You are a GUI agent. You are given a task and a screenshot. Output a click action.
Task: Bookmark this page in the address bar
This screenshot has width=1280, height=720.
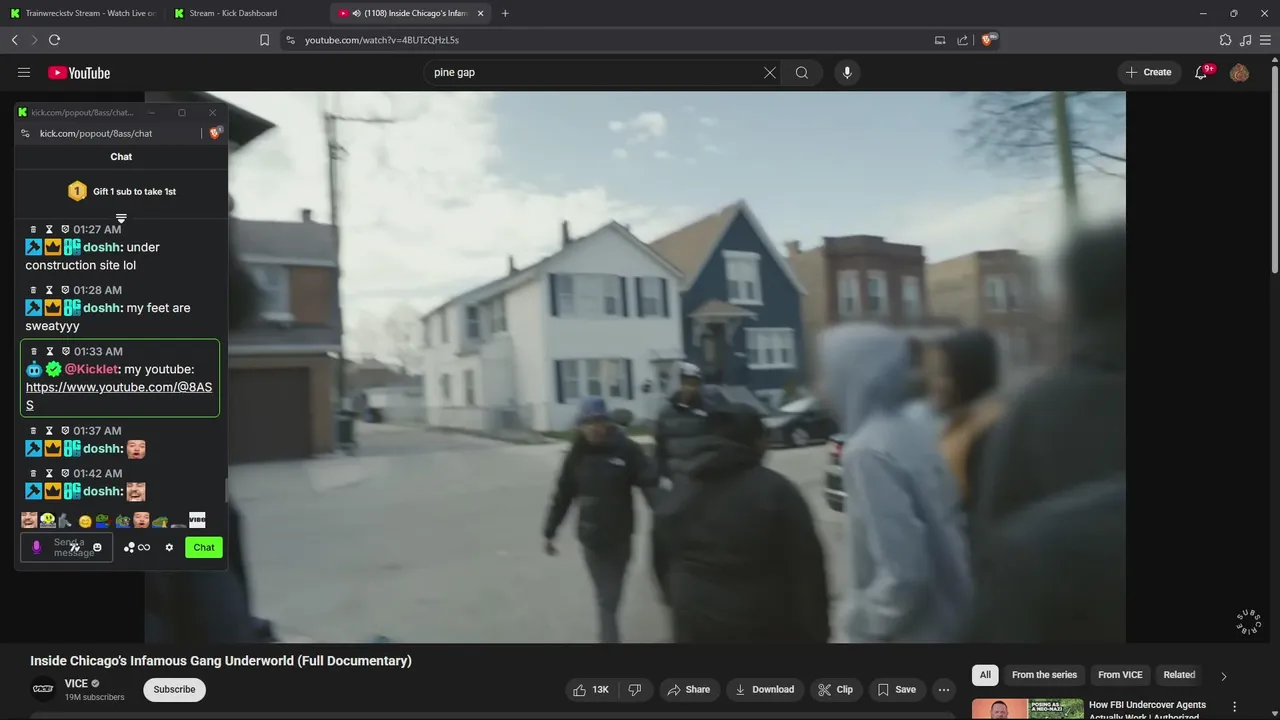(x=264, y=40)
